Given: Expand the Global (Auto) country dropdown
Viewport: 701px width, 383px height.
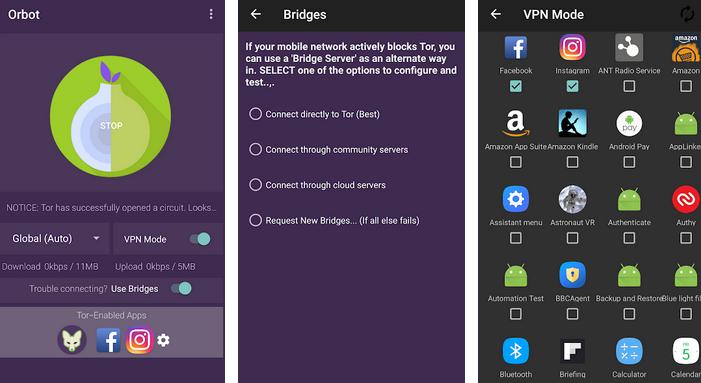Looking at the screenshot, I should pyautogui.click(x=55, y=239).
